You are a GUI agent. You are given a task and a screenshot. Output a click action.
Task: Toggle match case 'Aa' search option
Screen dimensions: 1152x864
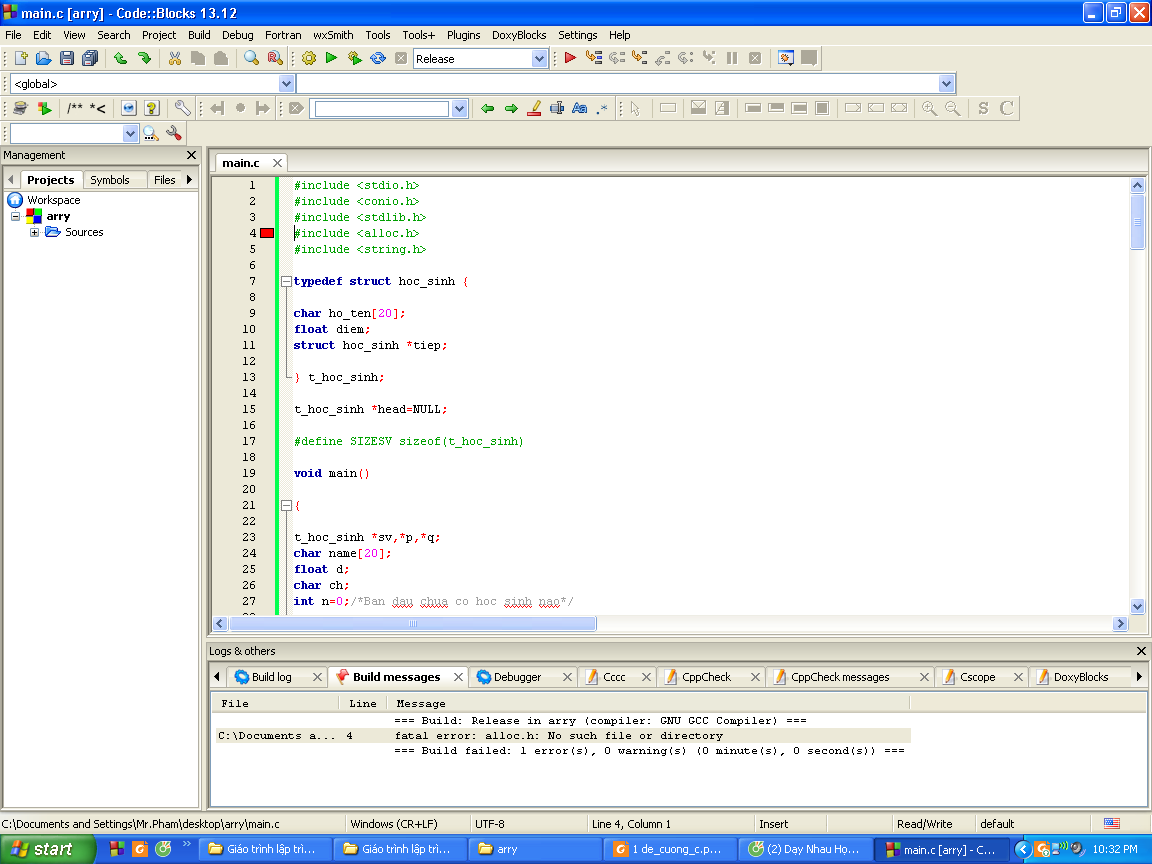point(579,109)
